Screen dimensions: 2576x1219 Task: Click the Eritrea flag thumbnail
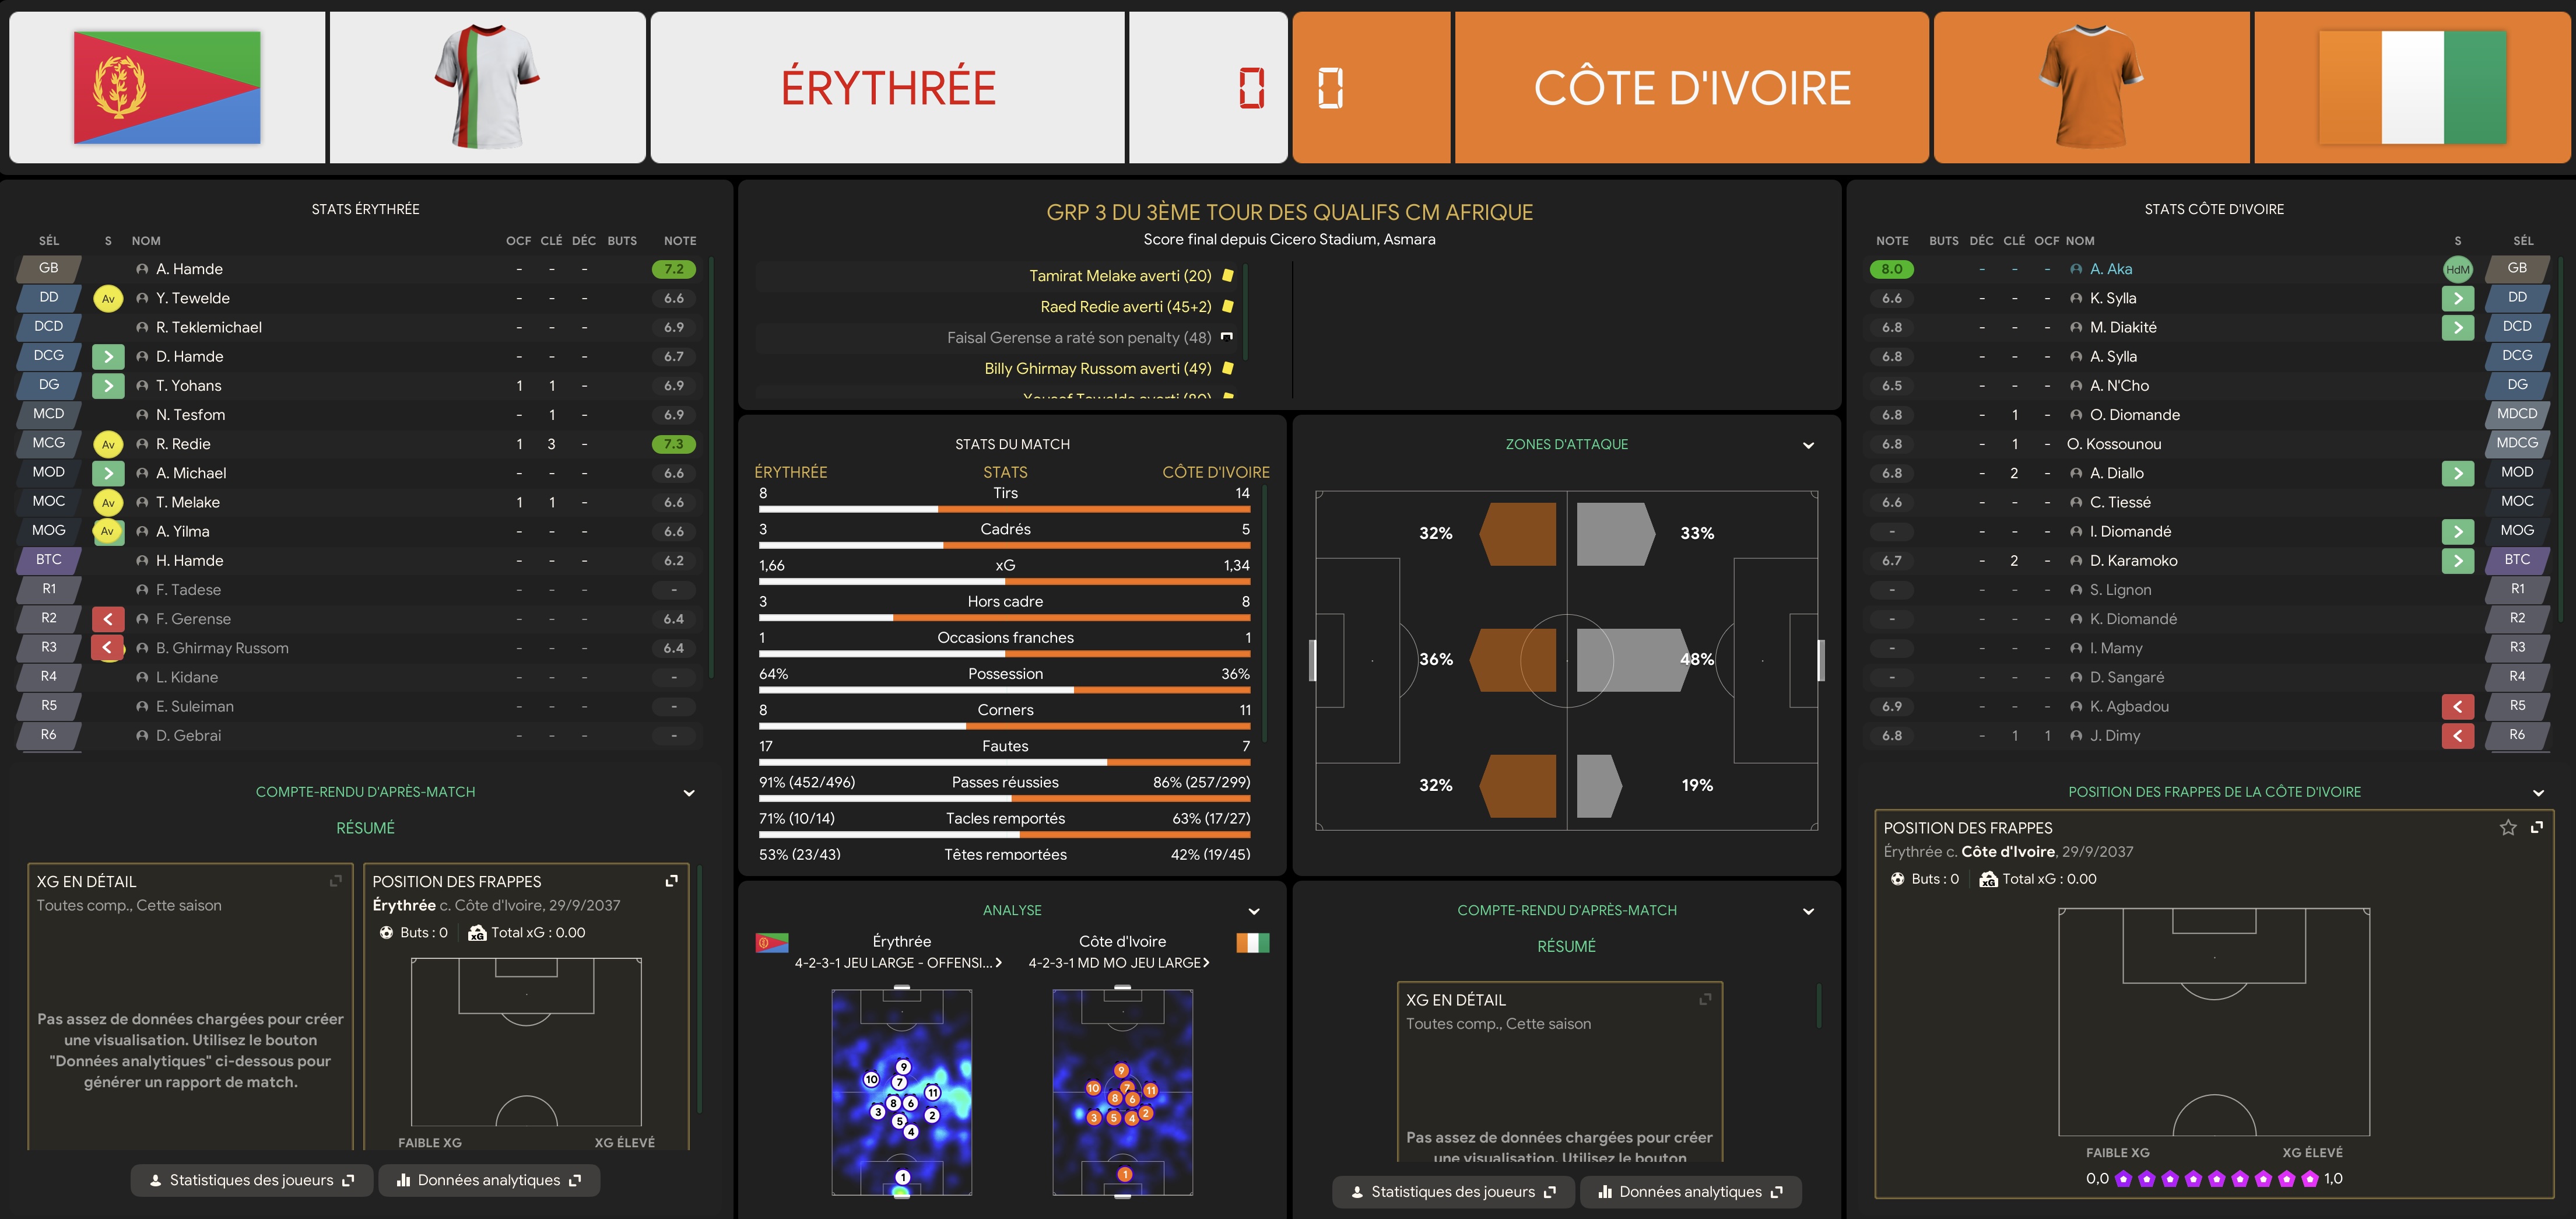coord(167,87)
